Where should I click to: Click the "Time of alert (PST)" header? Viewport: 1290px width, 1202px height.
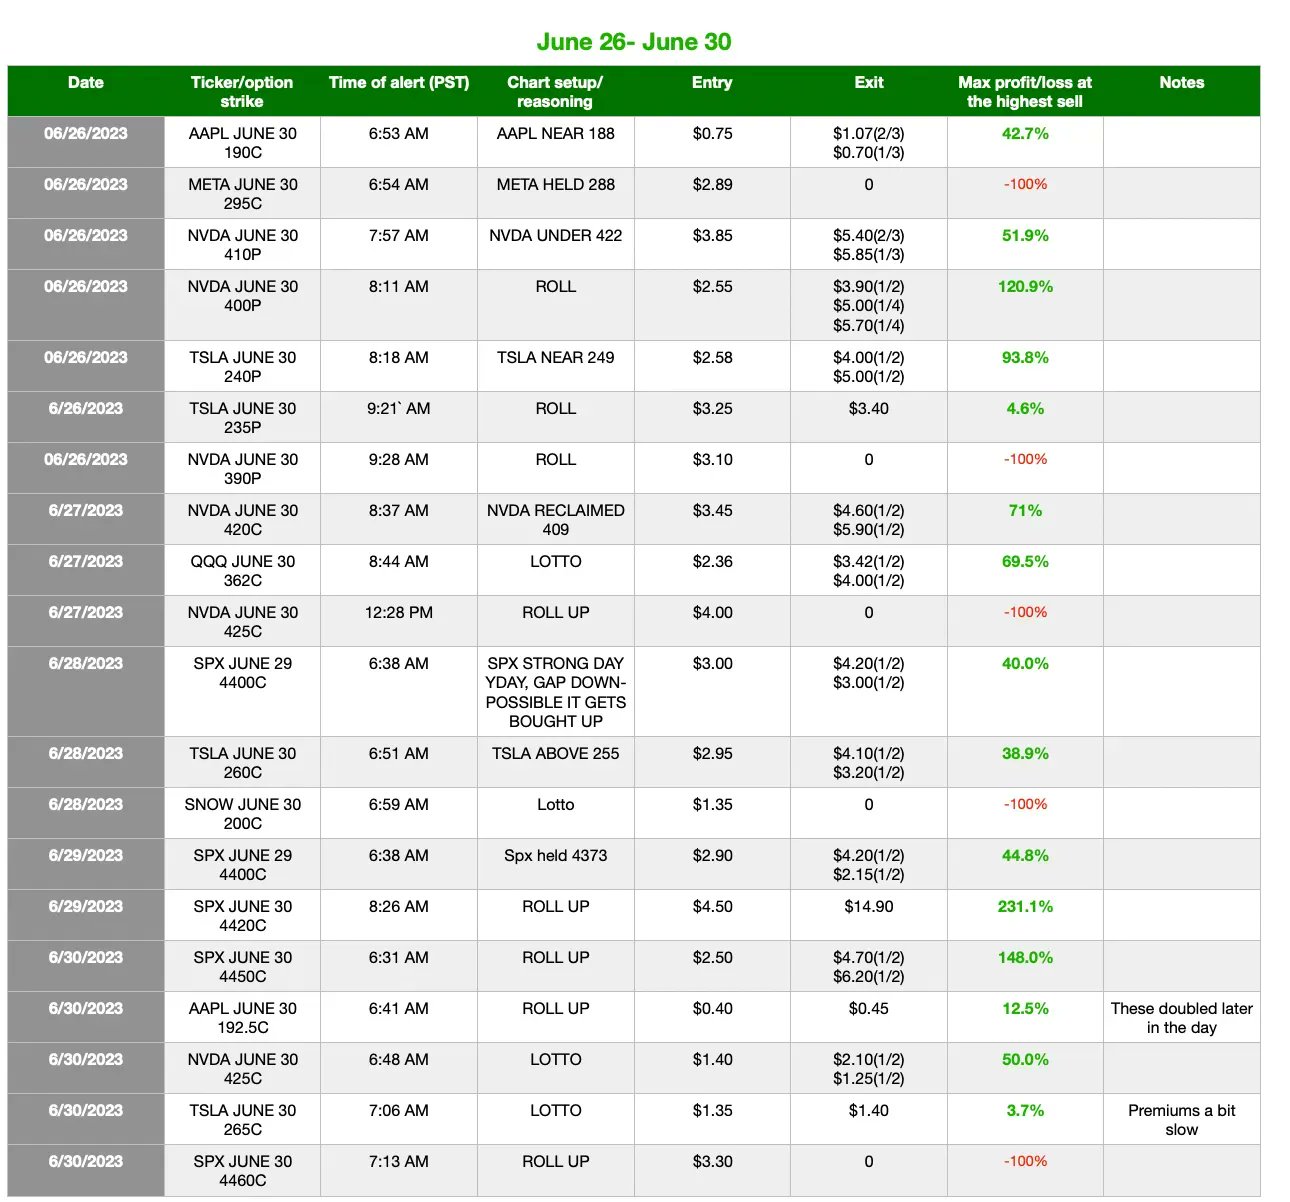click(398, 83)
